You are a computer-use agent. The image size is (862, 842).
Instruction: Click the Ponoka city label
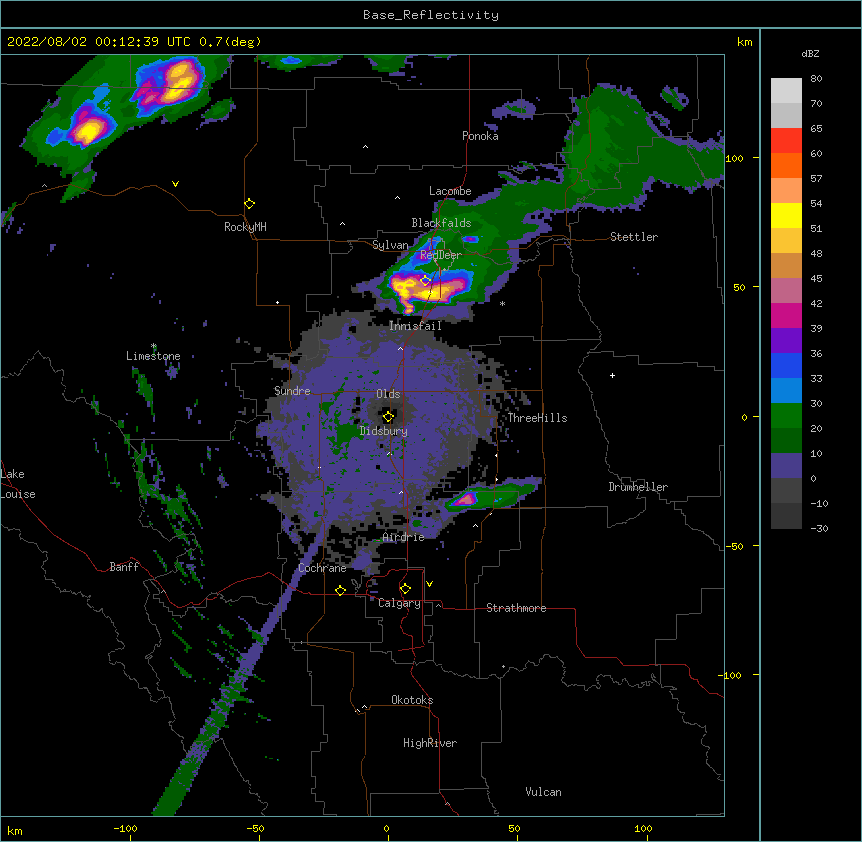(480, 136)
